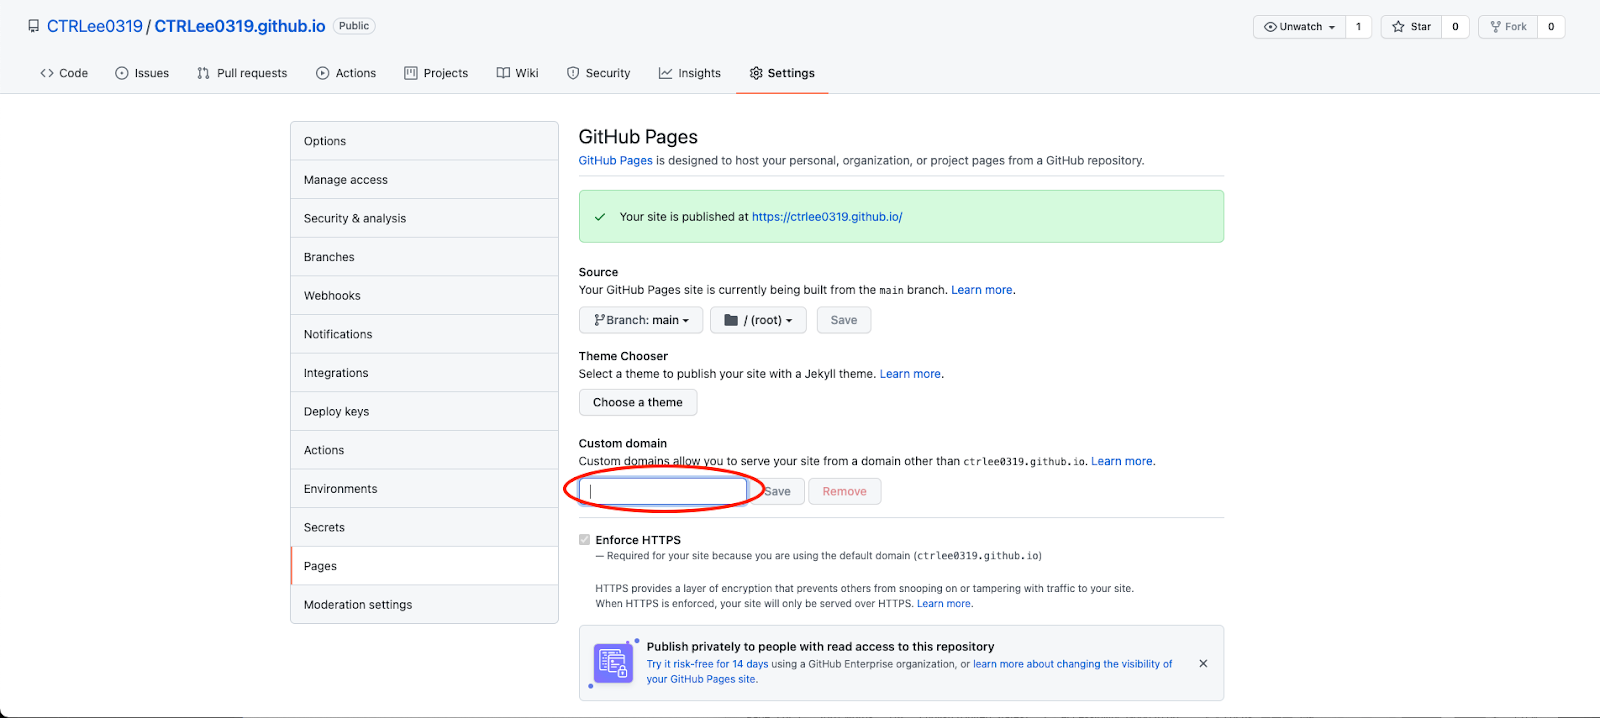Click the GitHub Pages description link
The image size is (1600, 718).
tap(616, 160)
